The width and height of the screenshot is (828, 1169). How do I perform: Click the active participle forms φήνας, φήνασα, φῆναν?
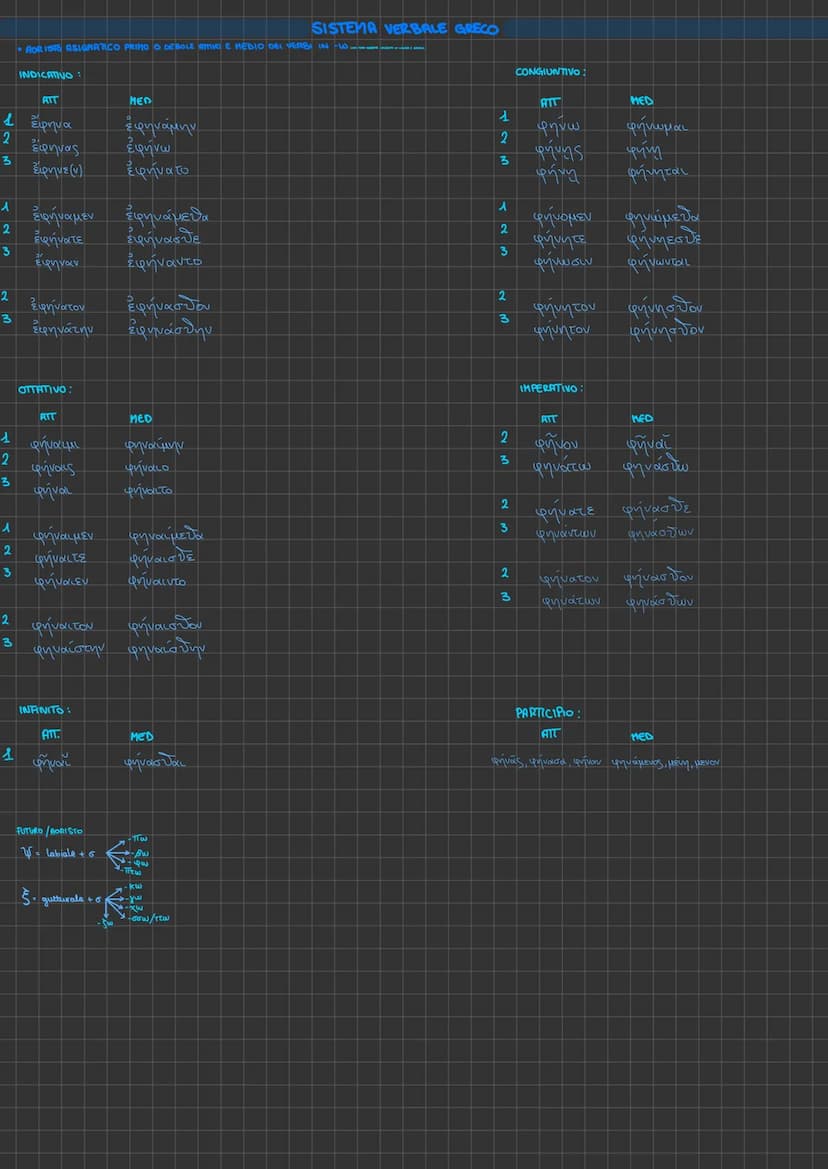(x=546, y=762)
